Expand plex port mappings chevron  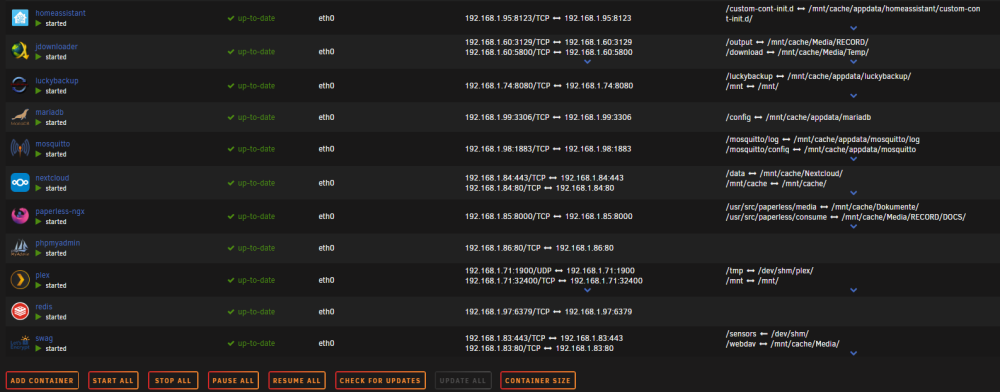(x=588, y=290)
